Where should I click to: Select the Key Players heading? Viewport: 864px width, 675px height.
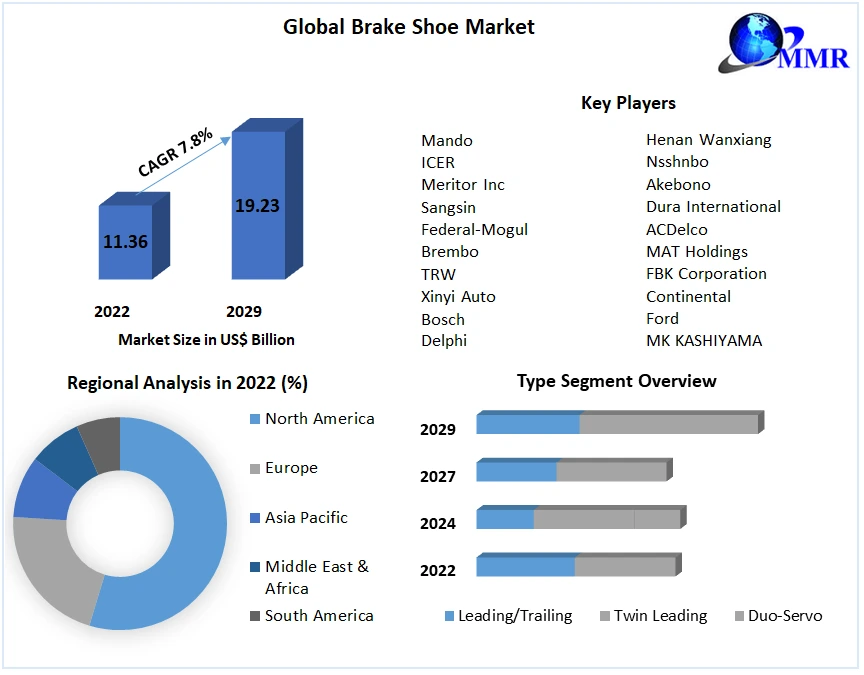(628, 103)
